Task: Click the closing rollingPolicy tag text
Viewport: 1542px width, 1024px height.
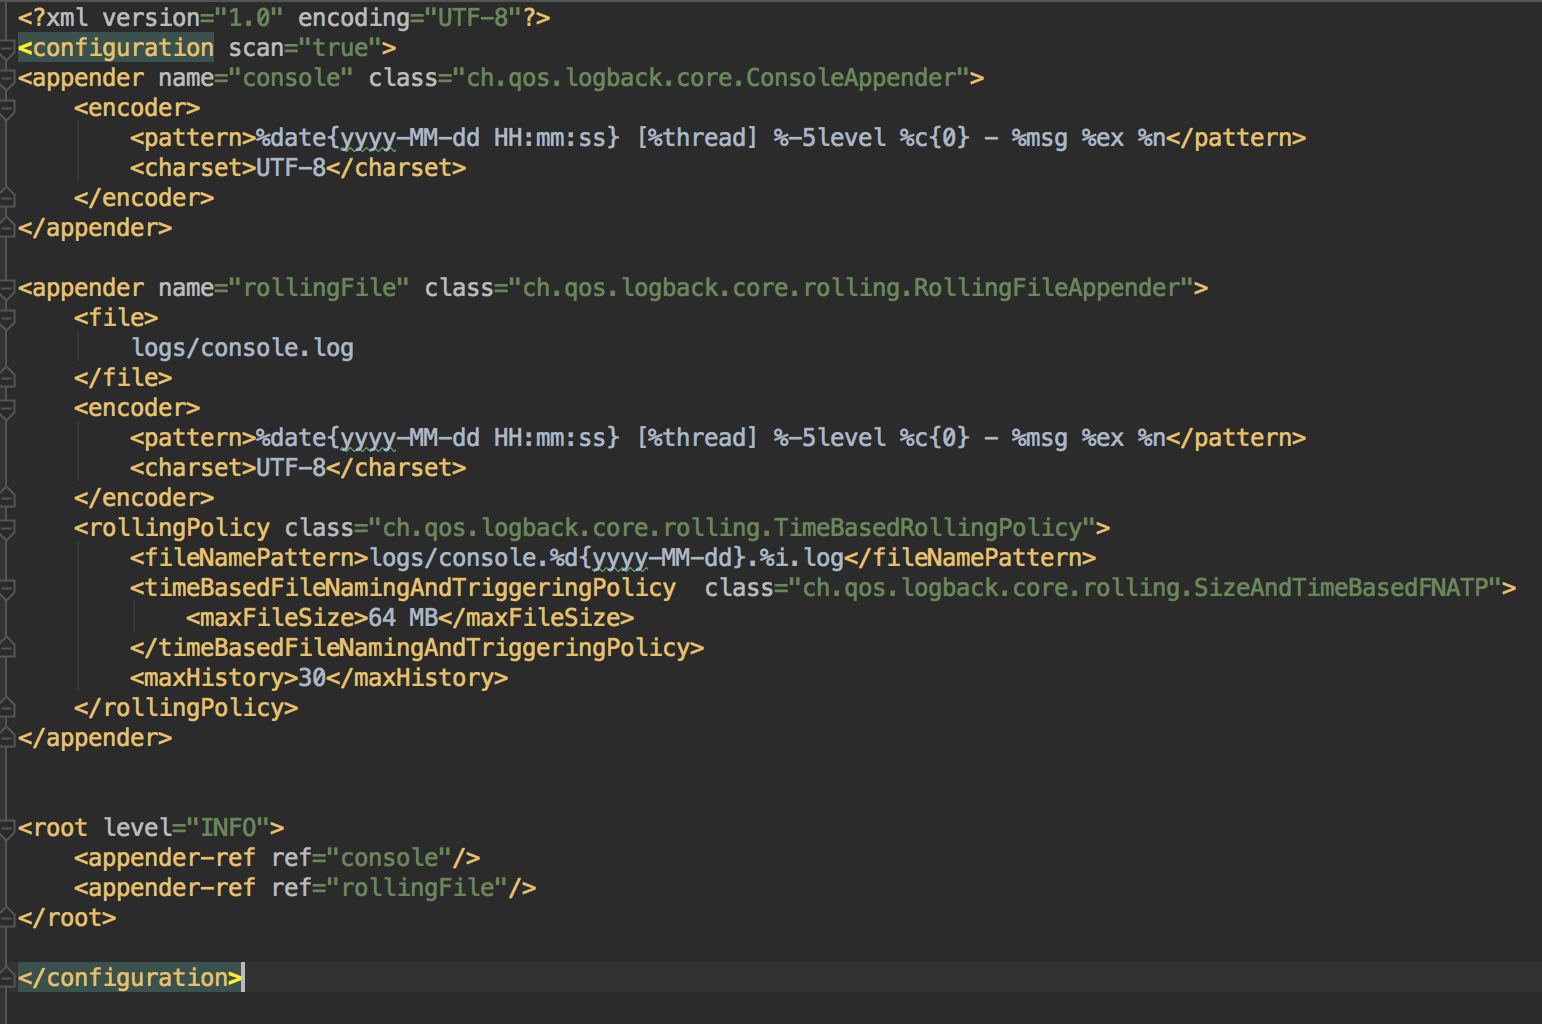Action: pos(186,708)
